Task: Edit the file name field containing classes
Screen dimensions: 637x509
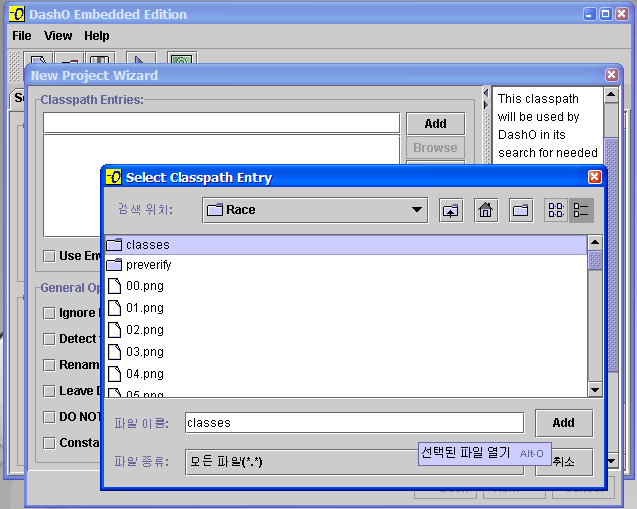Action: pos(354,423)
